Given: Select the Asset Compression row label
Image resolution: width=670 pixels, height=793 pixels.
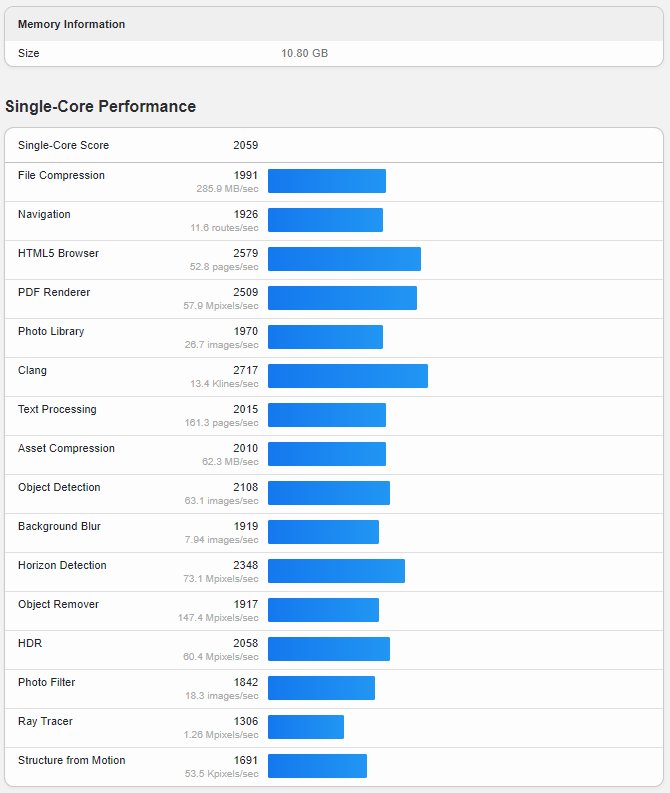Looking at the screenshot, I should (x=66, y=448).
